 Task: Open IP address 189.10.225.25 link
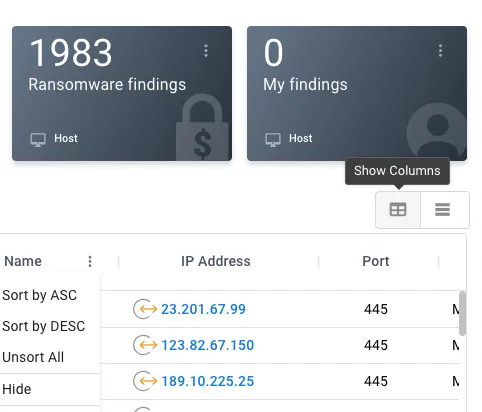pyautogui.click(x=208, y=381)
